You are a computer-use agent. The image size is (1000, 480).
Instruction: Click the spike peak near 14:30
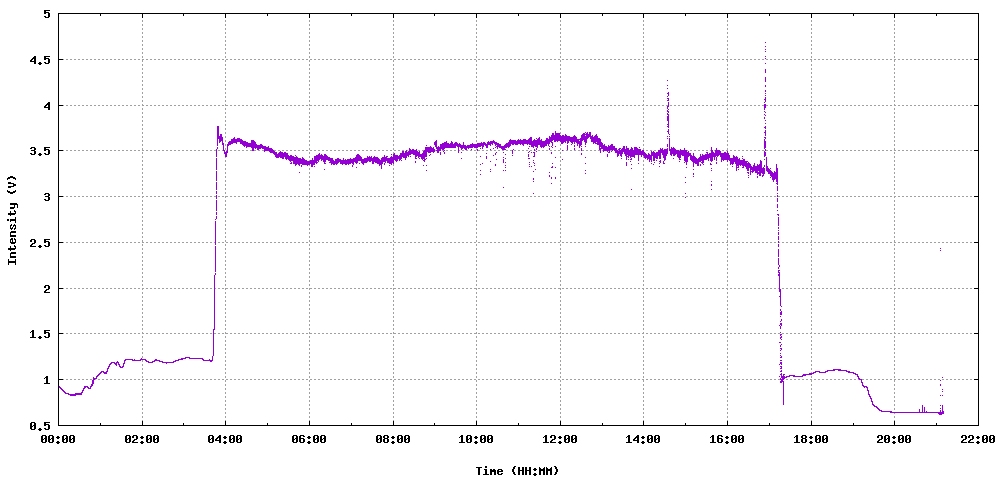coord(667,81)
